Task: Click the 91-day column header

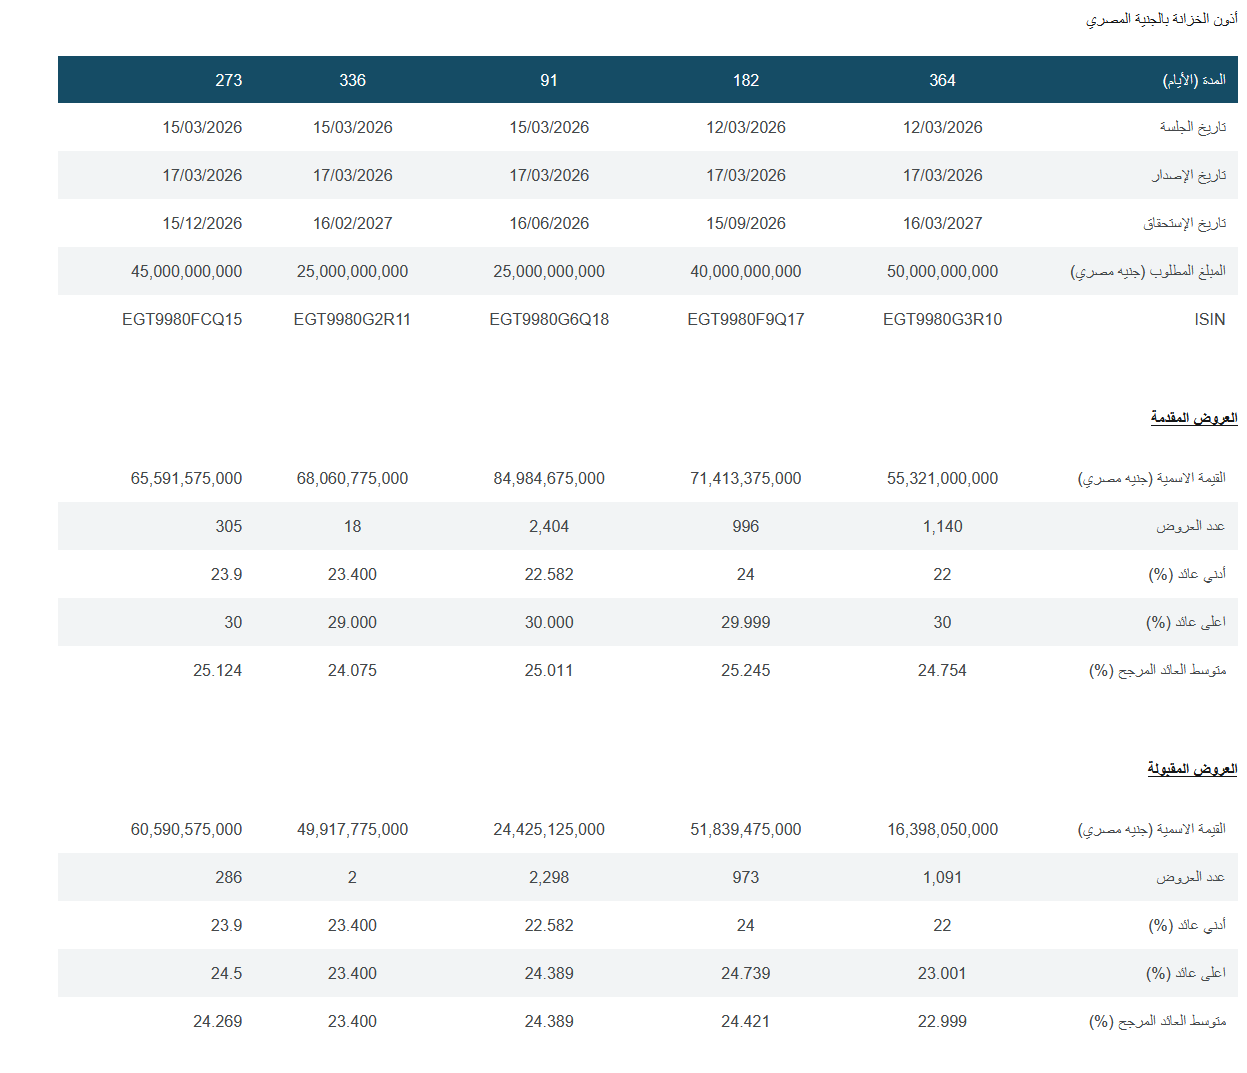Action: coord(549,79)
